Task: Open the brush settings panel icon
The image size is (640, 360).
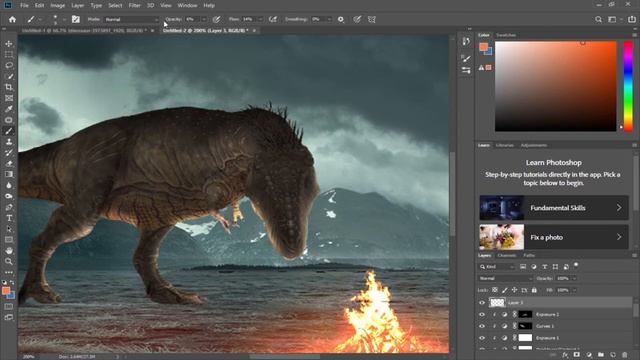Action: coord(76,19)
